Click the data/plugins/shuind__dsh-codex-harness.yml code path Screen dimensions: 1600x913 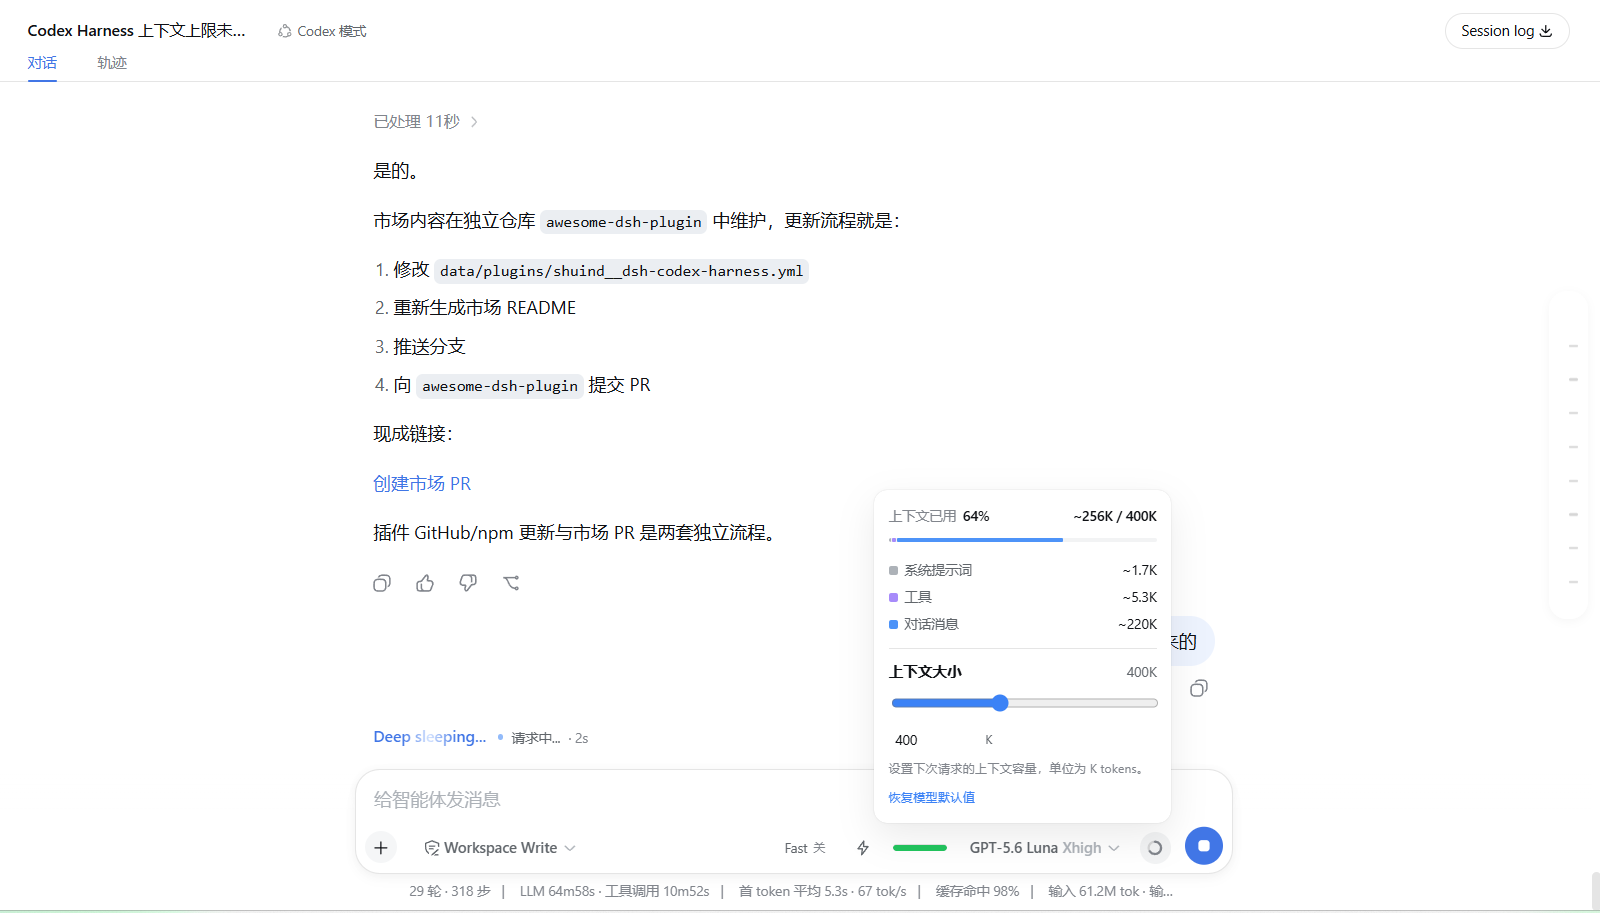(x=621, y=271)
